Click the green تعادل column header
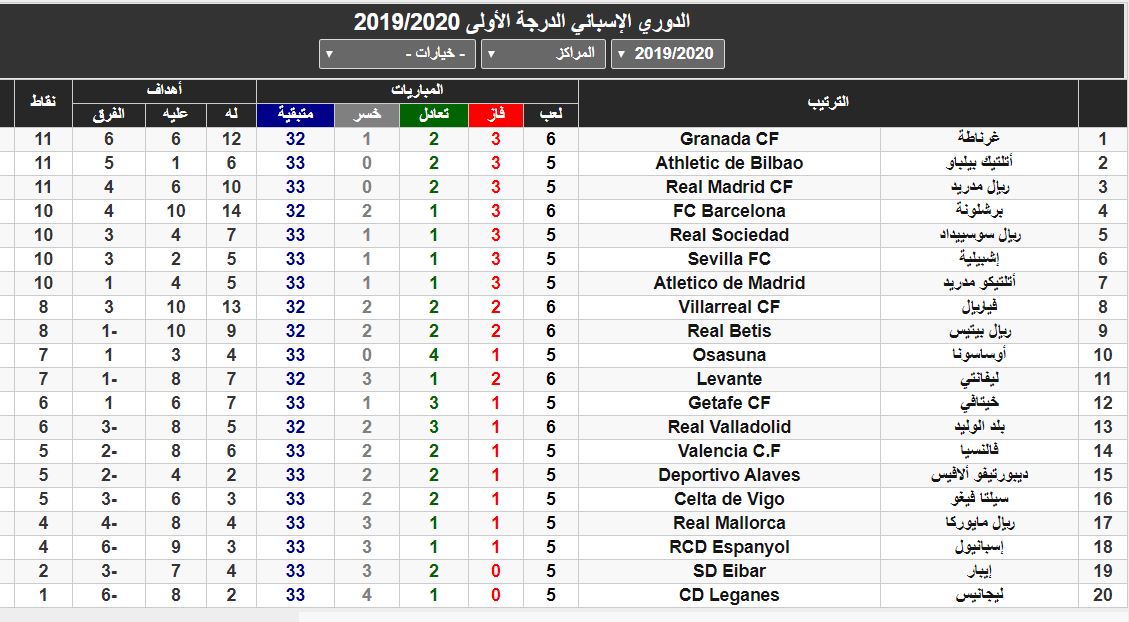 (x=434, y=115)
